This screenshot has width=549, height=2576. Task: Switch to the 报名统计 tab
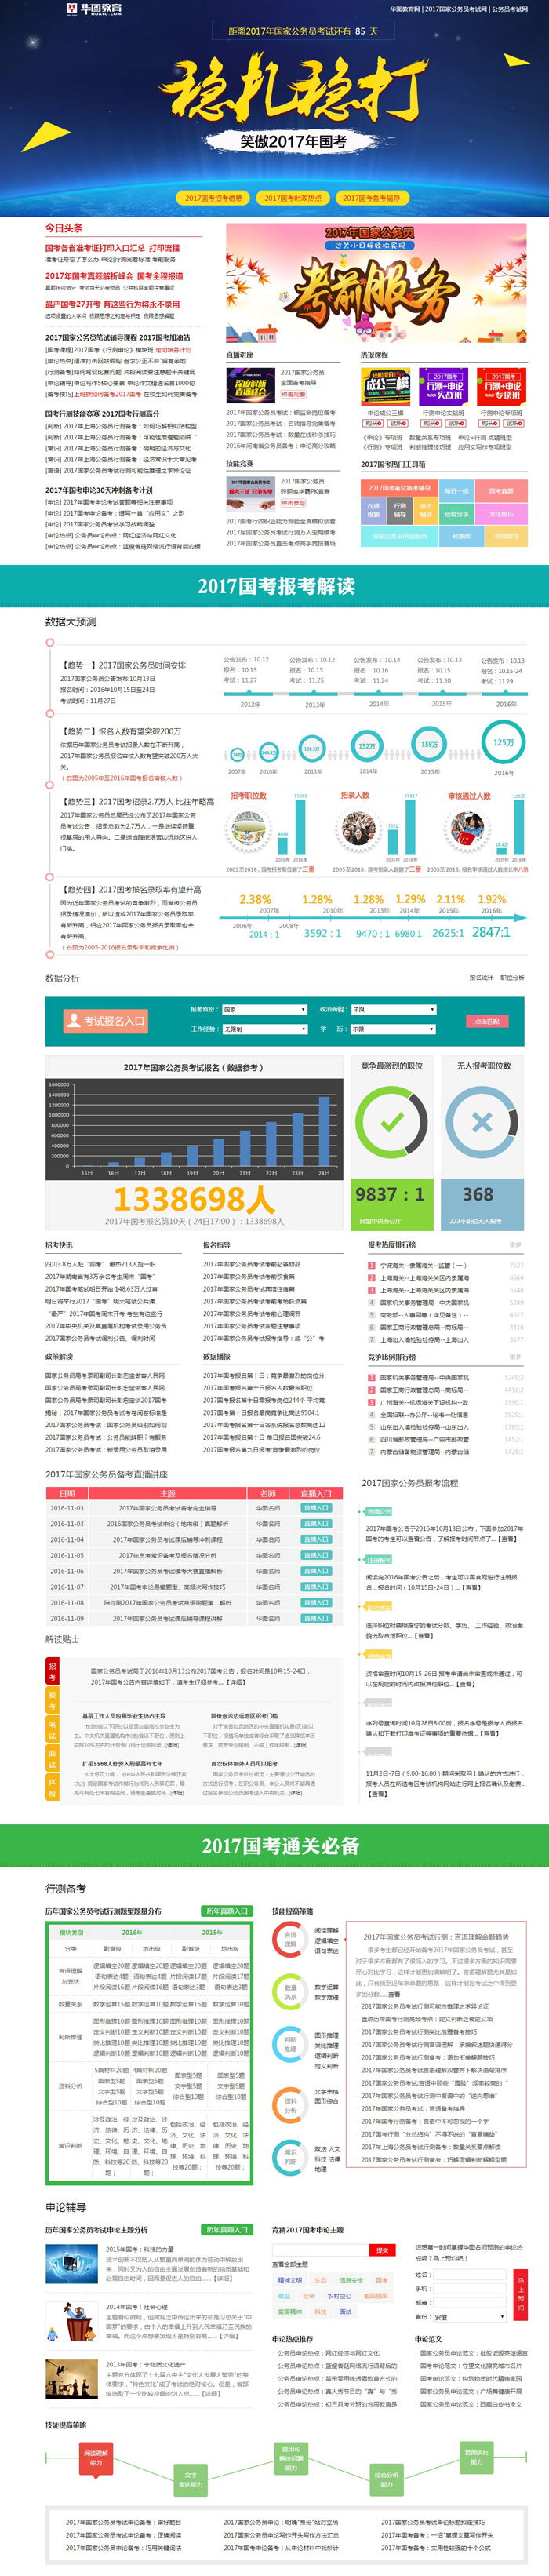481,977
